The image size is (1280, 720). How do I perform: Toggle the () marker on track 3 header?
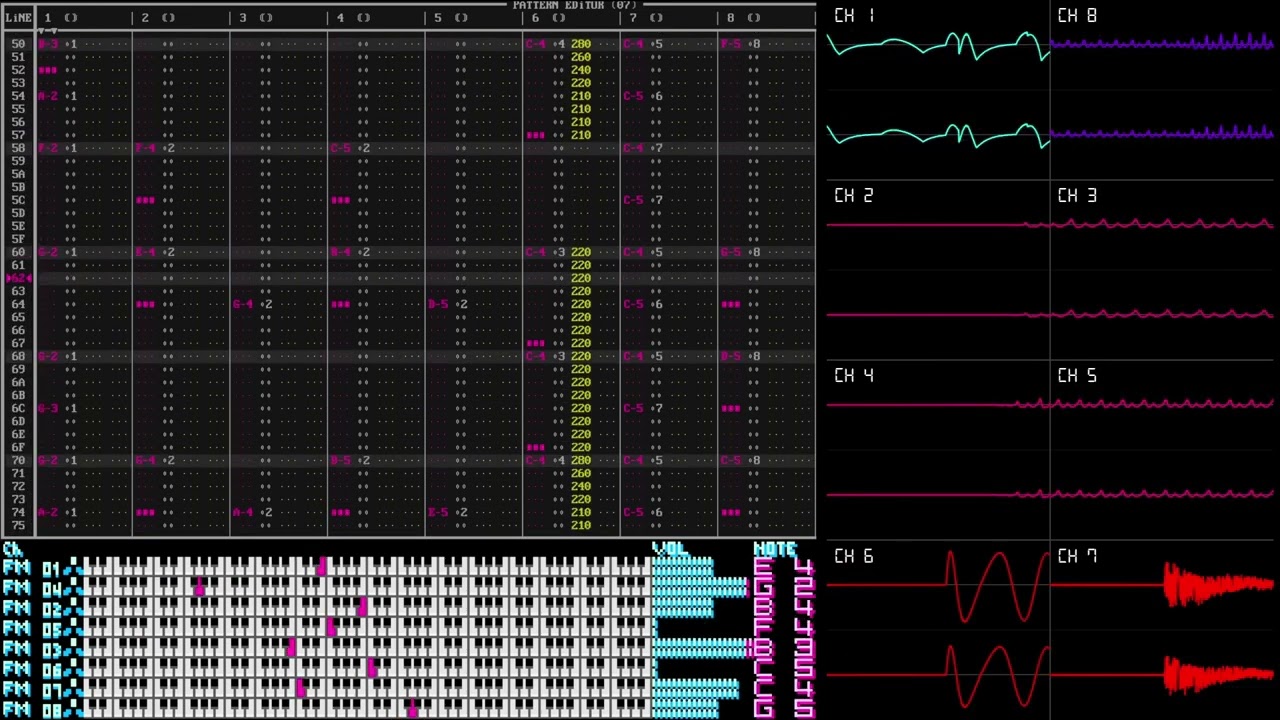coord(266,18)
